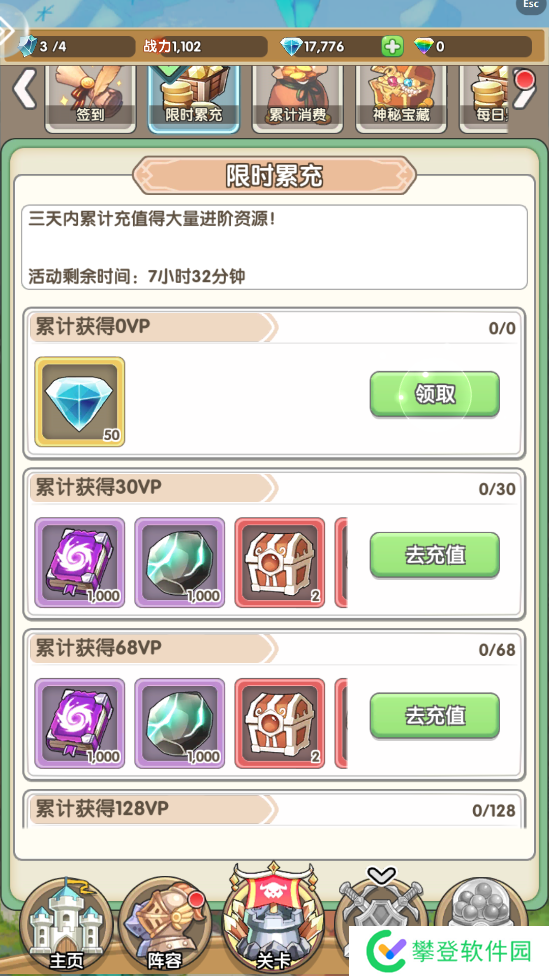The image size is (549, 976).
Task: Switch to the 签到 tab
Action: click(91, 98)
